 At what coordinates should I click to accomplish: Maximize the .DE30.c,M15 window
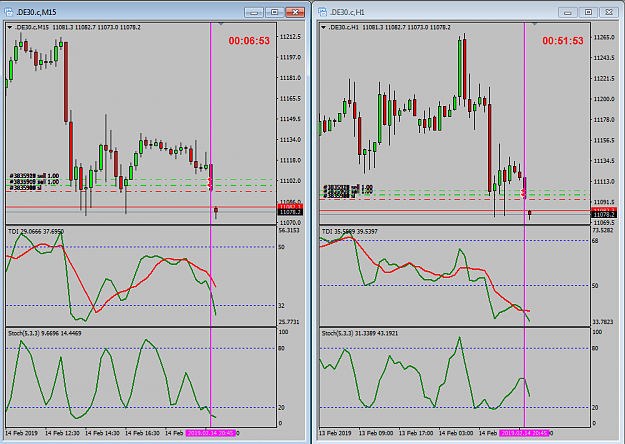(274, 12)
